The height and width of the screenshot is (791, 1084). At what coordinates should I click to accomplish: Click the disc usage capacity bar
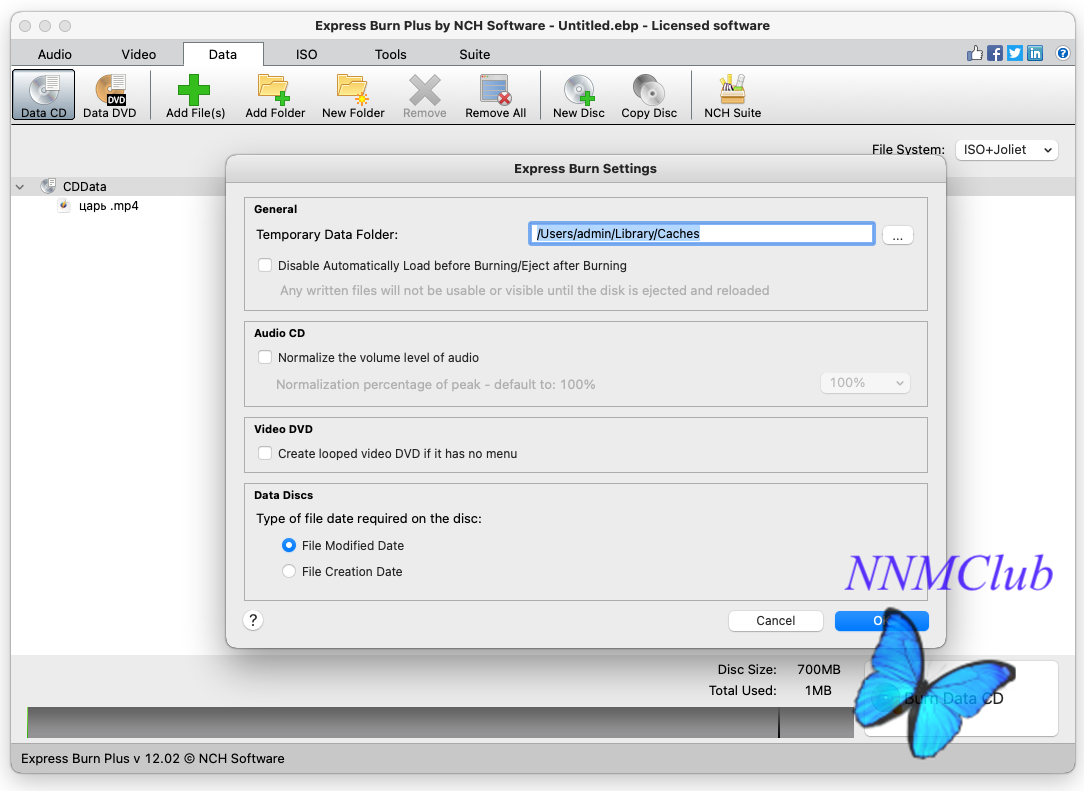click(x=440, y=722)
